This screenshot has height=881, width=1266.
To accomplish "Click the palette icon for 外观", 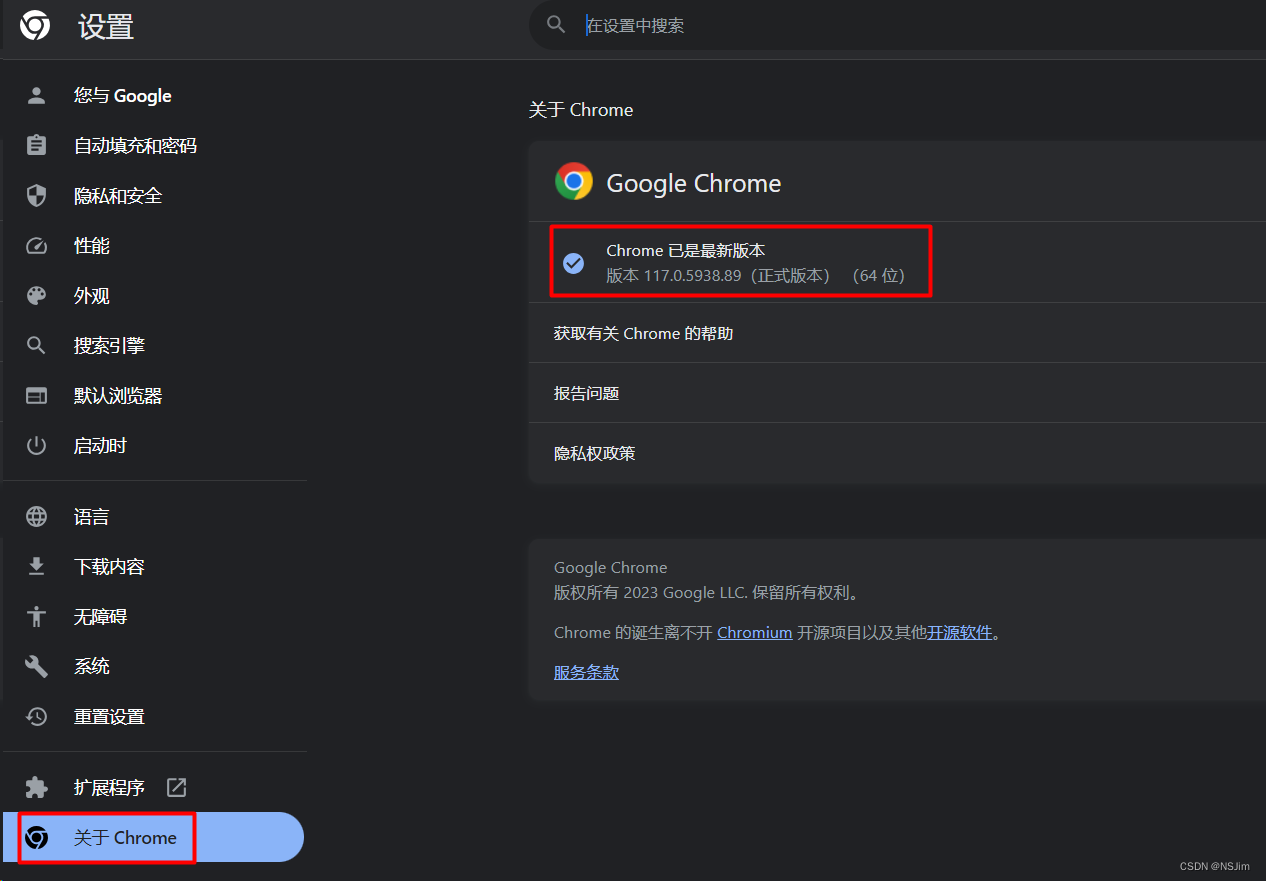I will (x=36, y=296).
